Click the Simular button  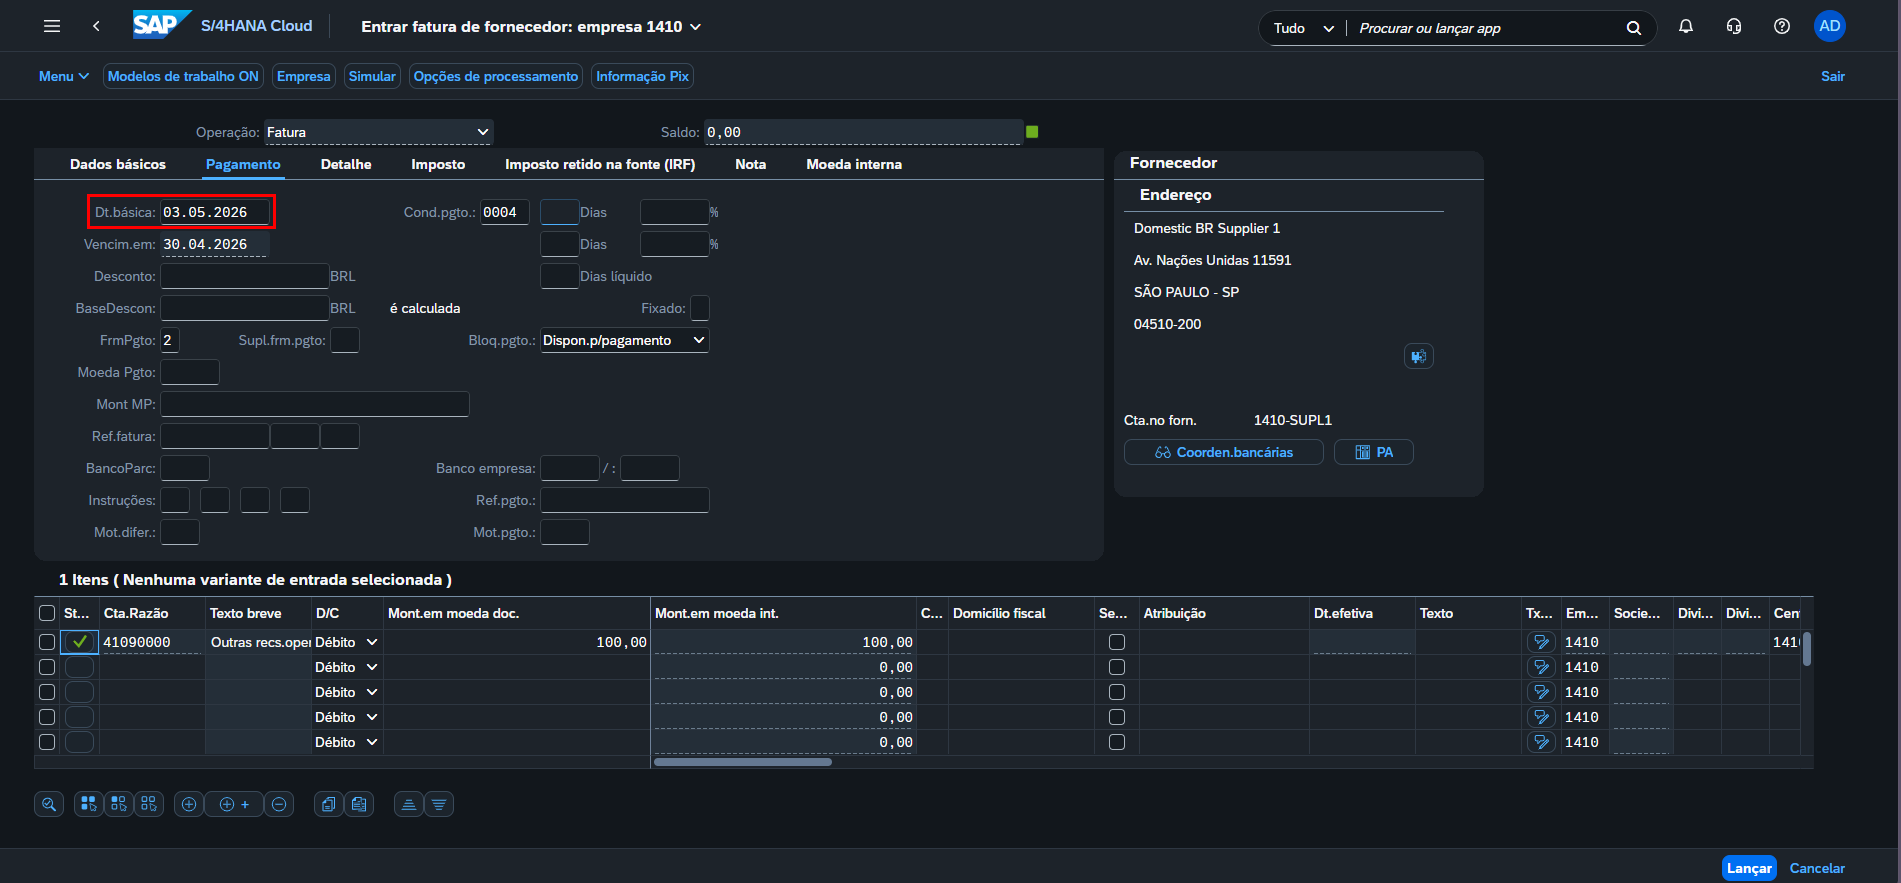(372, 76)
